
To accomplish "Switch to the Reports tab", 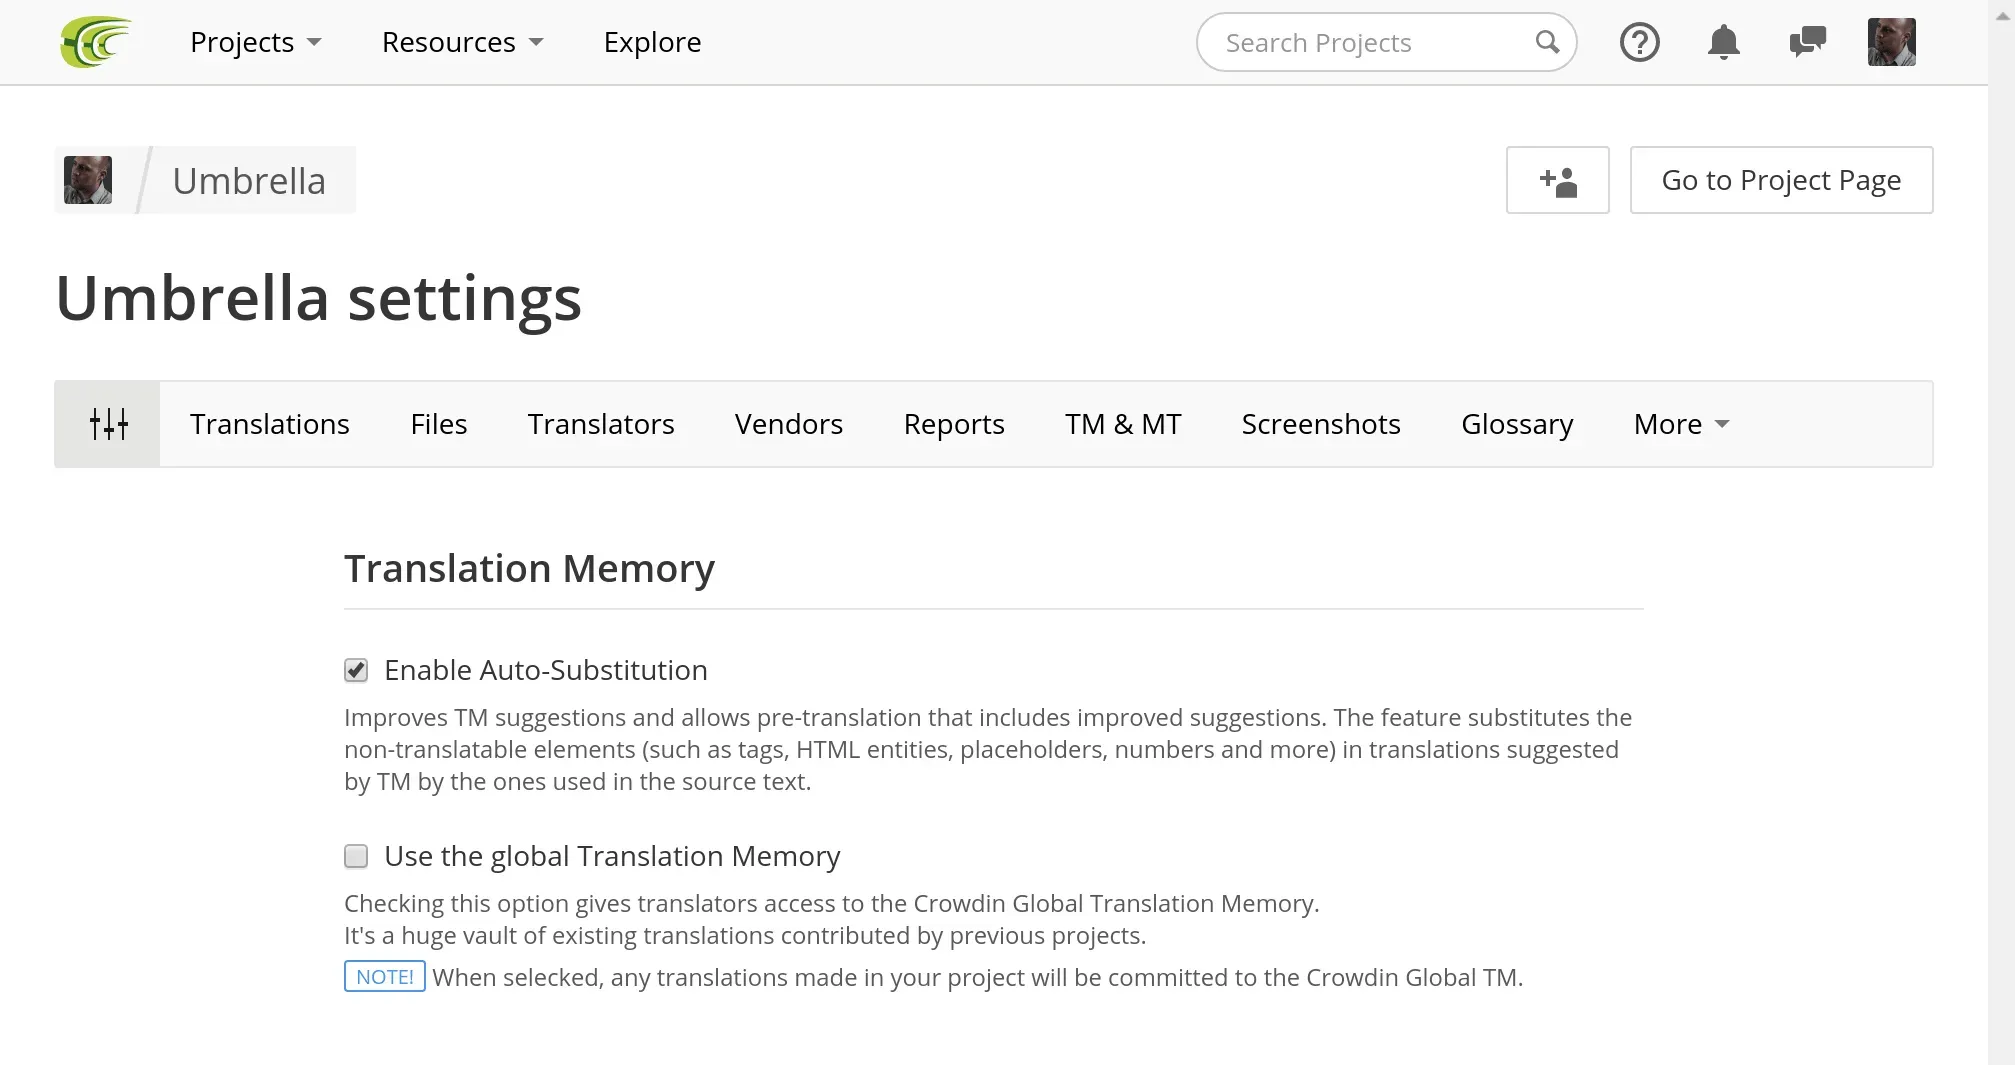I will (x=954, y=424).
